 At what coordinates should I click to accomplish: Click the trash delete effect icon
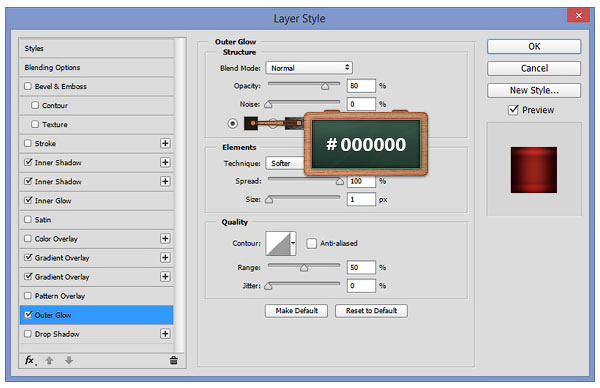(x=173, y=360)
